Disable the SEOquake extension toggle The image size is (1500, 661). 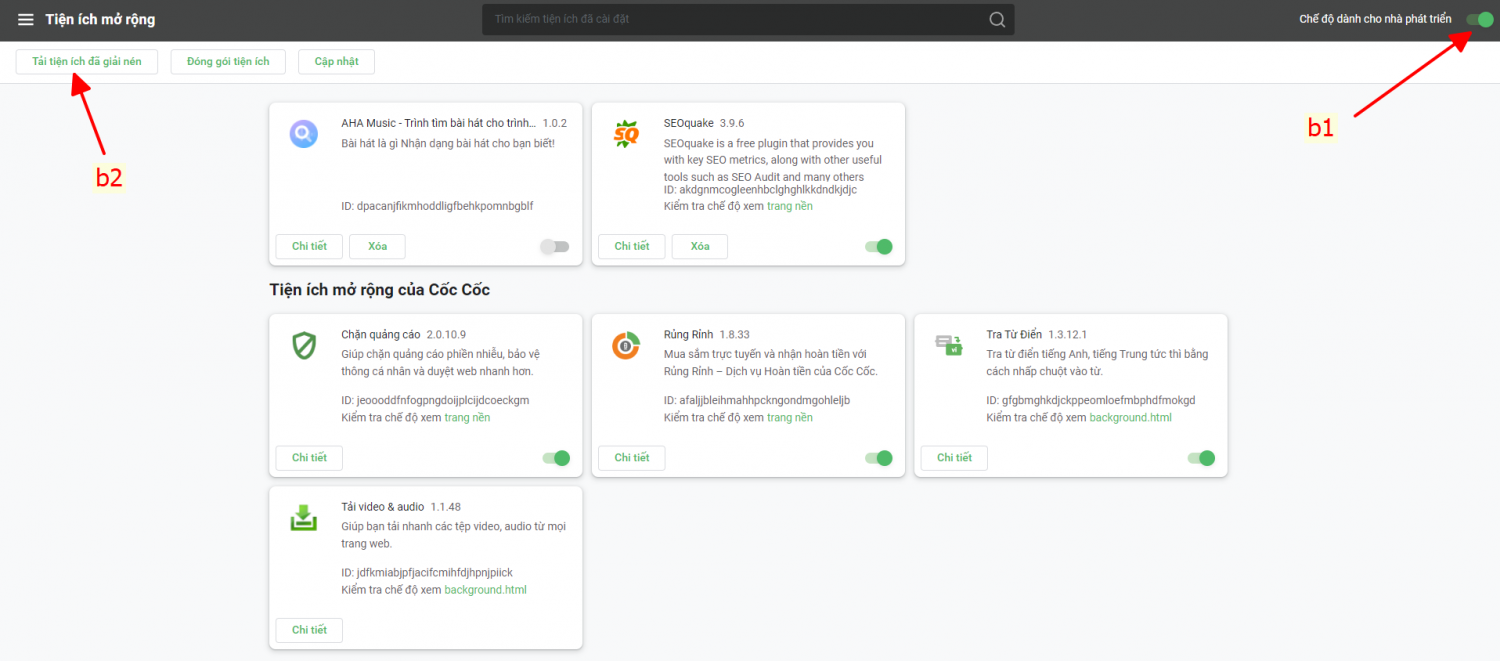point(878,247)
